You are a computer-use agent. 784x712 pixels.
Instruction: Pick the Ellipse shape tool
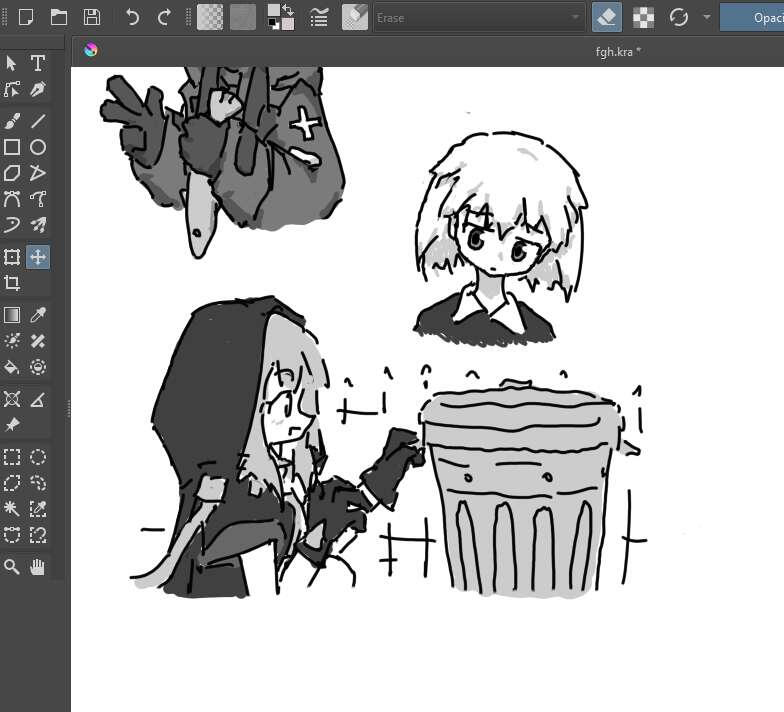pos(38,147)
